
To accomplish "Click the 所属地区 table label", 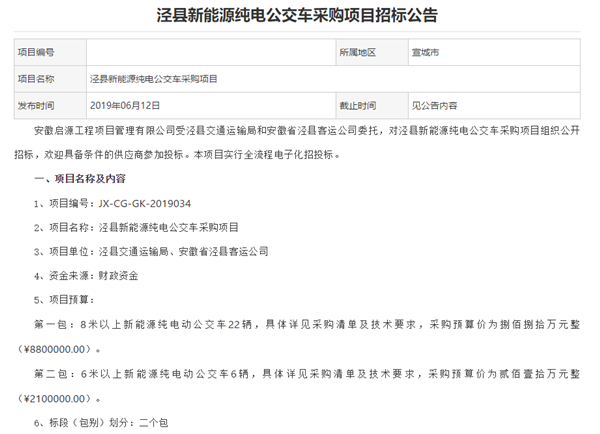I will (356, 52).
